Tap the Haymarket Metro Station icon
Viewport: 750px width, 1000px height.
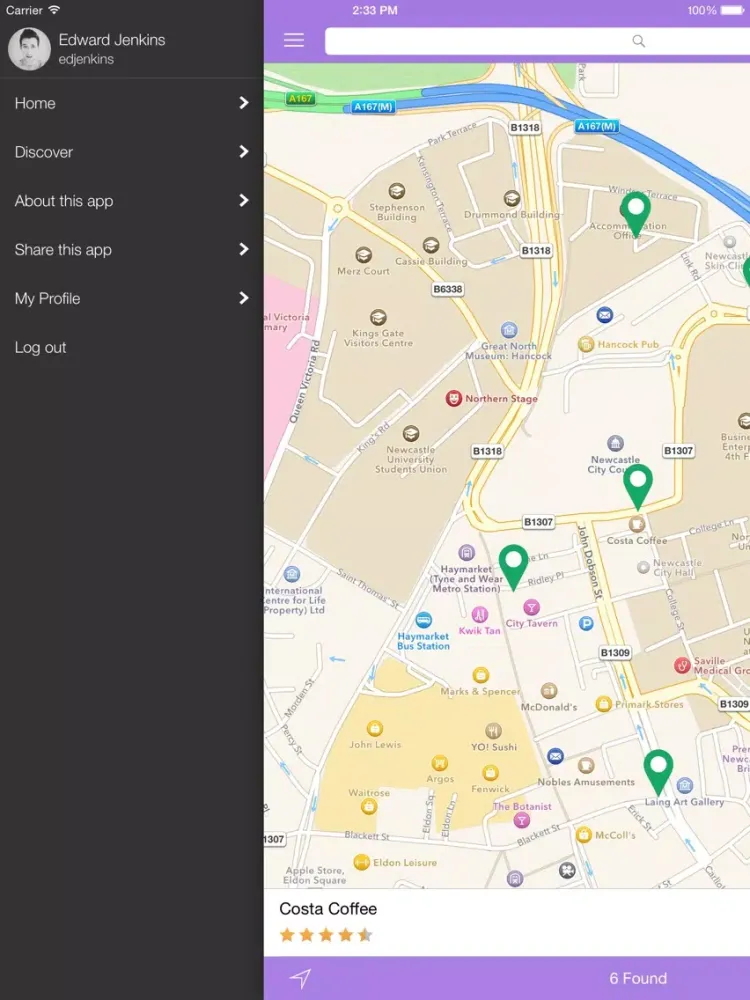point(467,552)
